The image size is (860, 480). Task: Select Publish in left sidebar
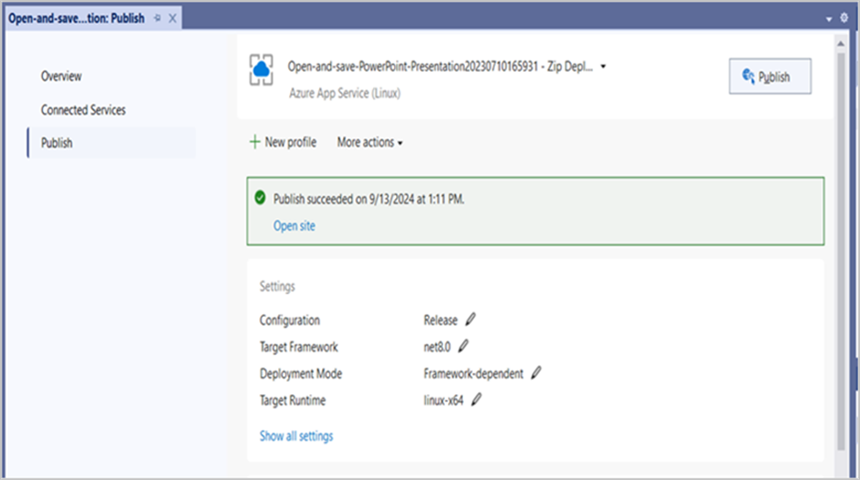click(x=56, y=143)
